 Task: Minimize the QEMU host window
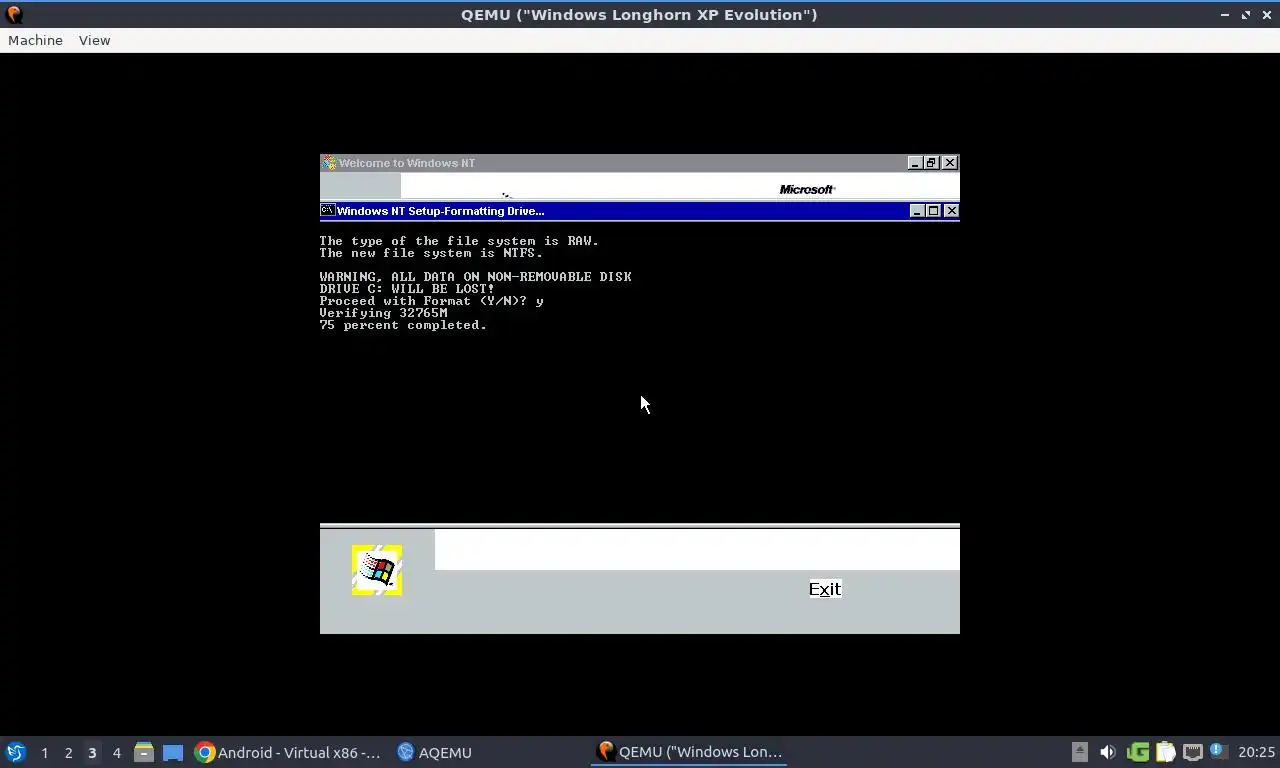1225,15
